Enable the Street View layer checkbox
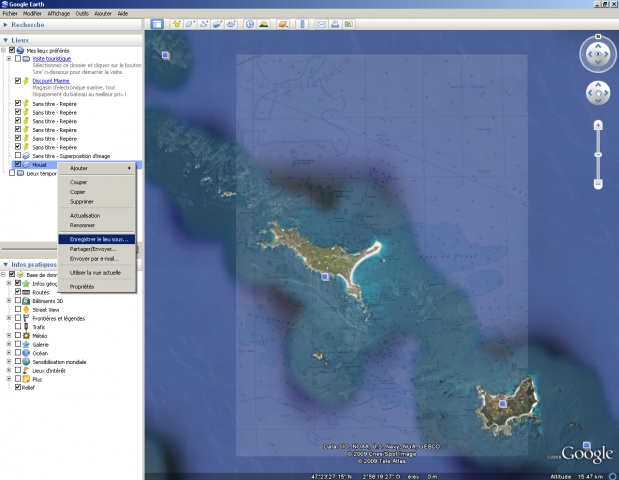The image size is (619, 480). click(18, 309)
